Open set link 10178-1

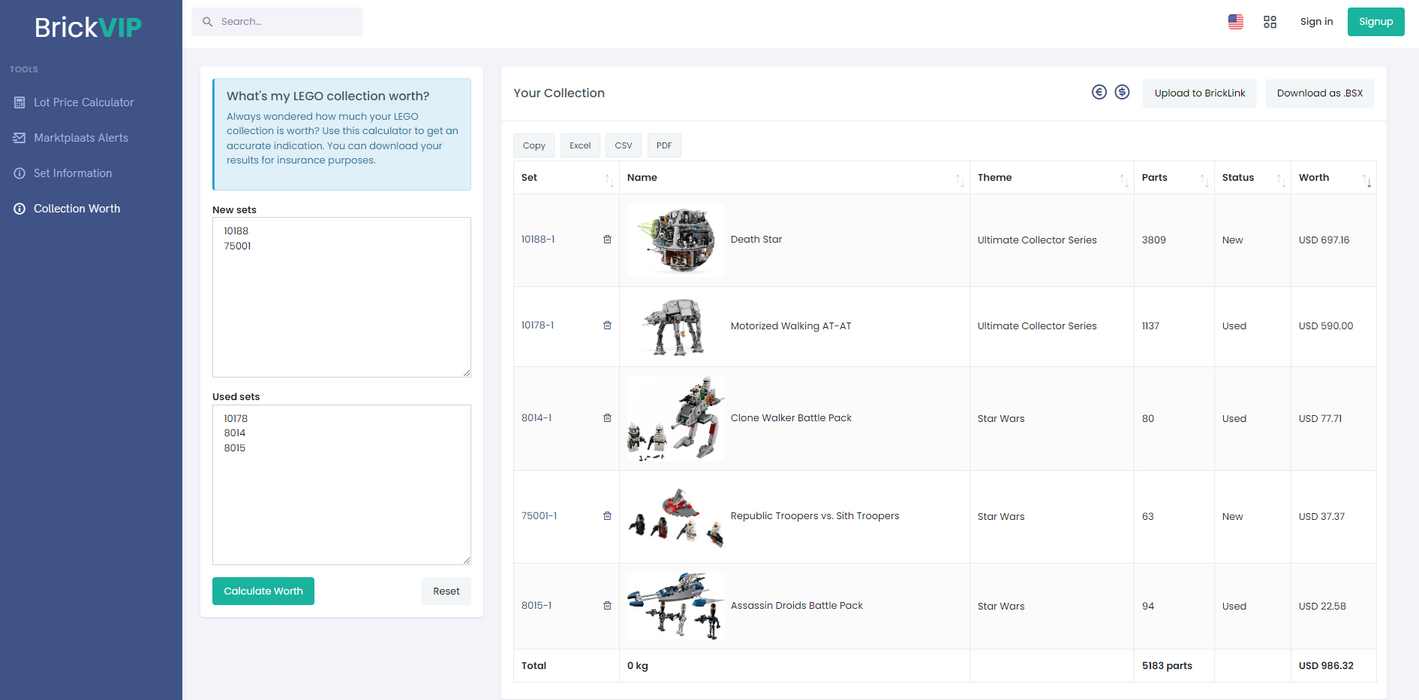538,326
